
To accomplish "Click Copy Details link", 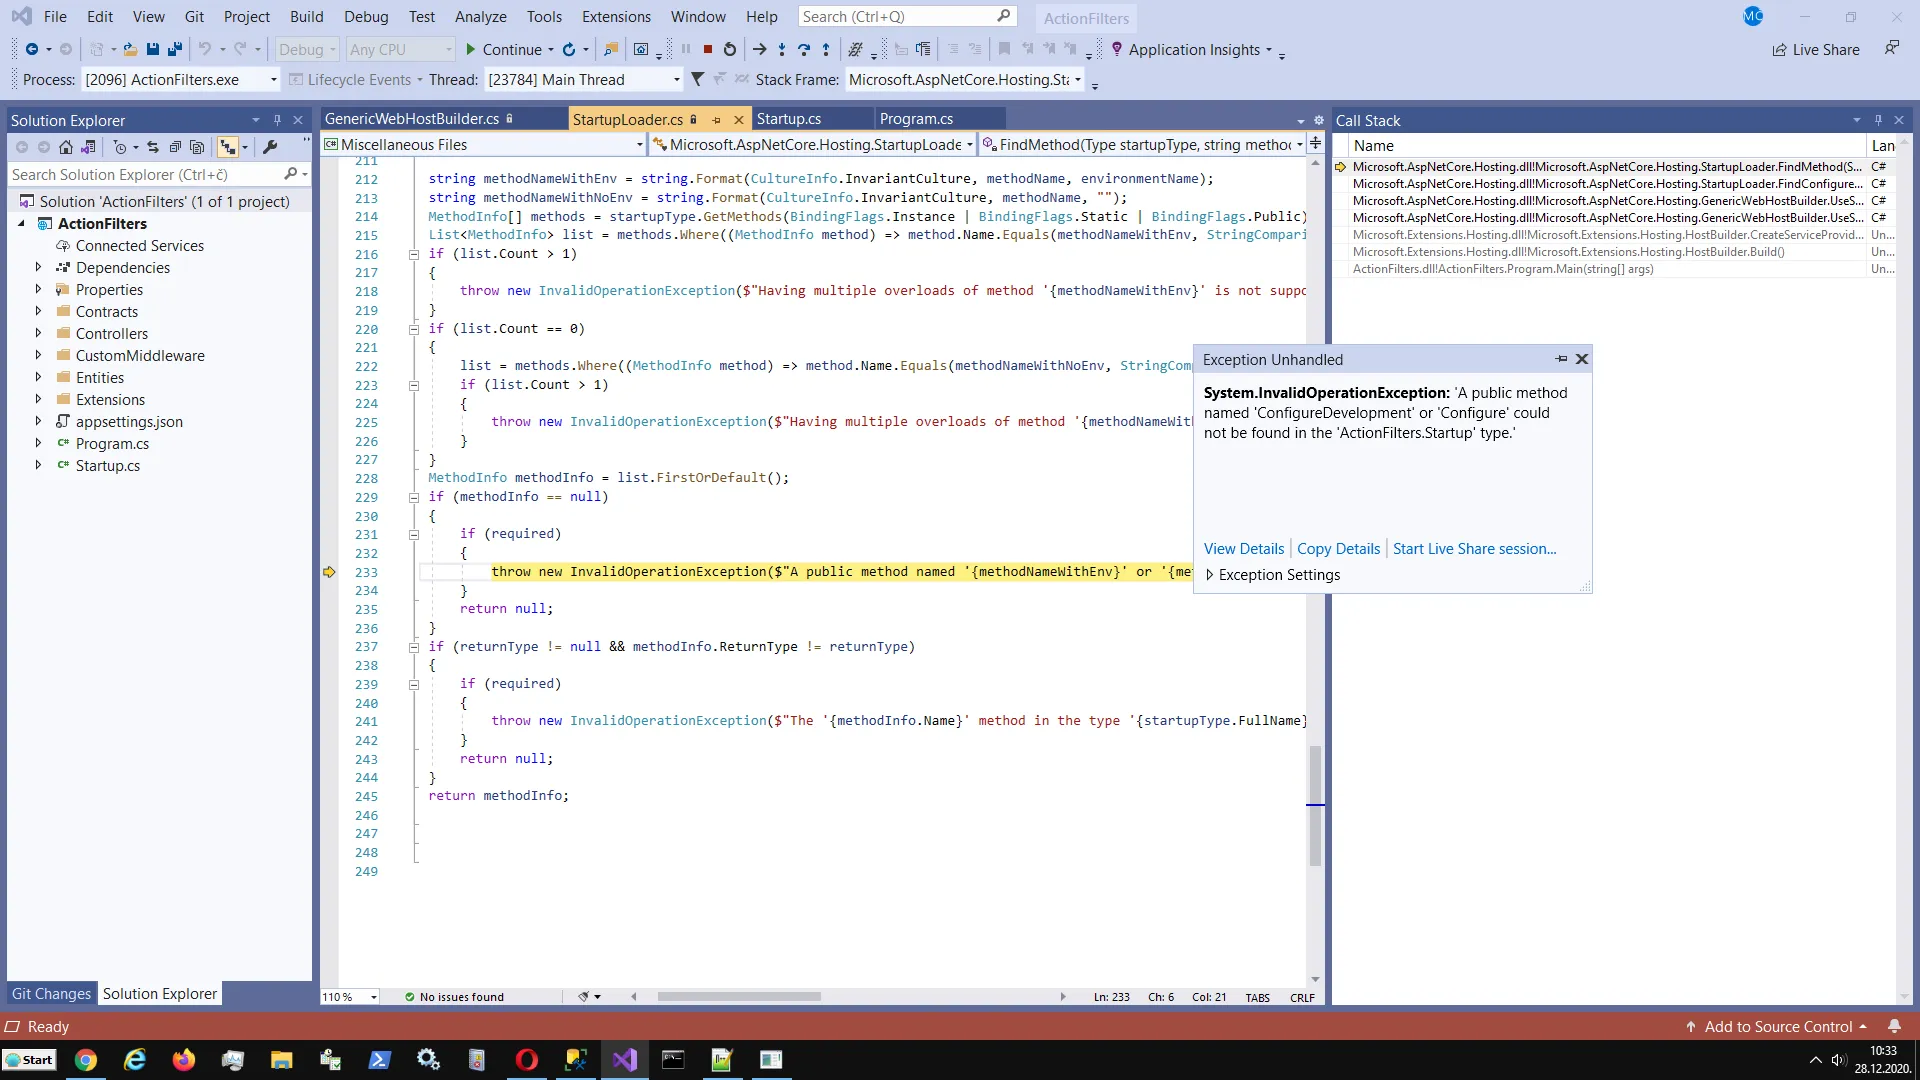I will tap(1338, 549).
